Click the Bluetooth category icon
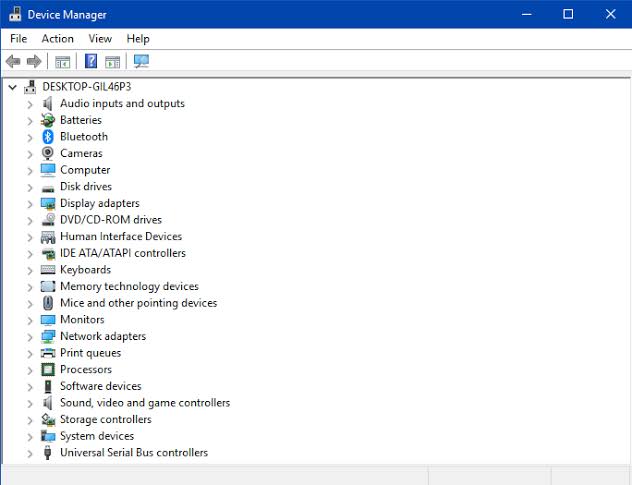The width and height of the screenshot is (632, 485). coord(48,137)
